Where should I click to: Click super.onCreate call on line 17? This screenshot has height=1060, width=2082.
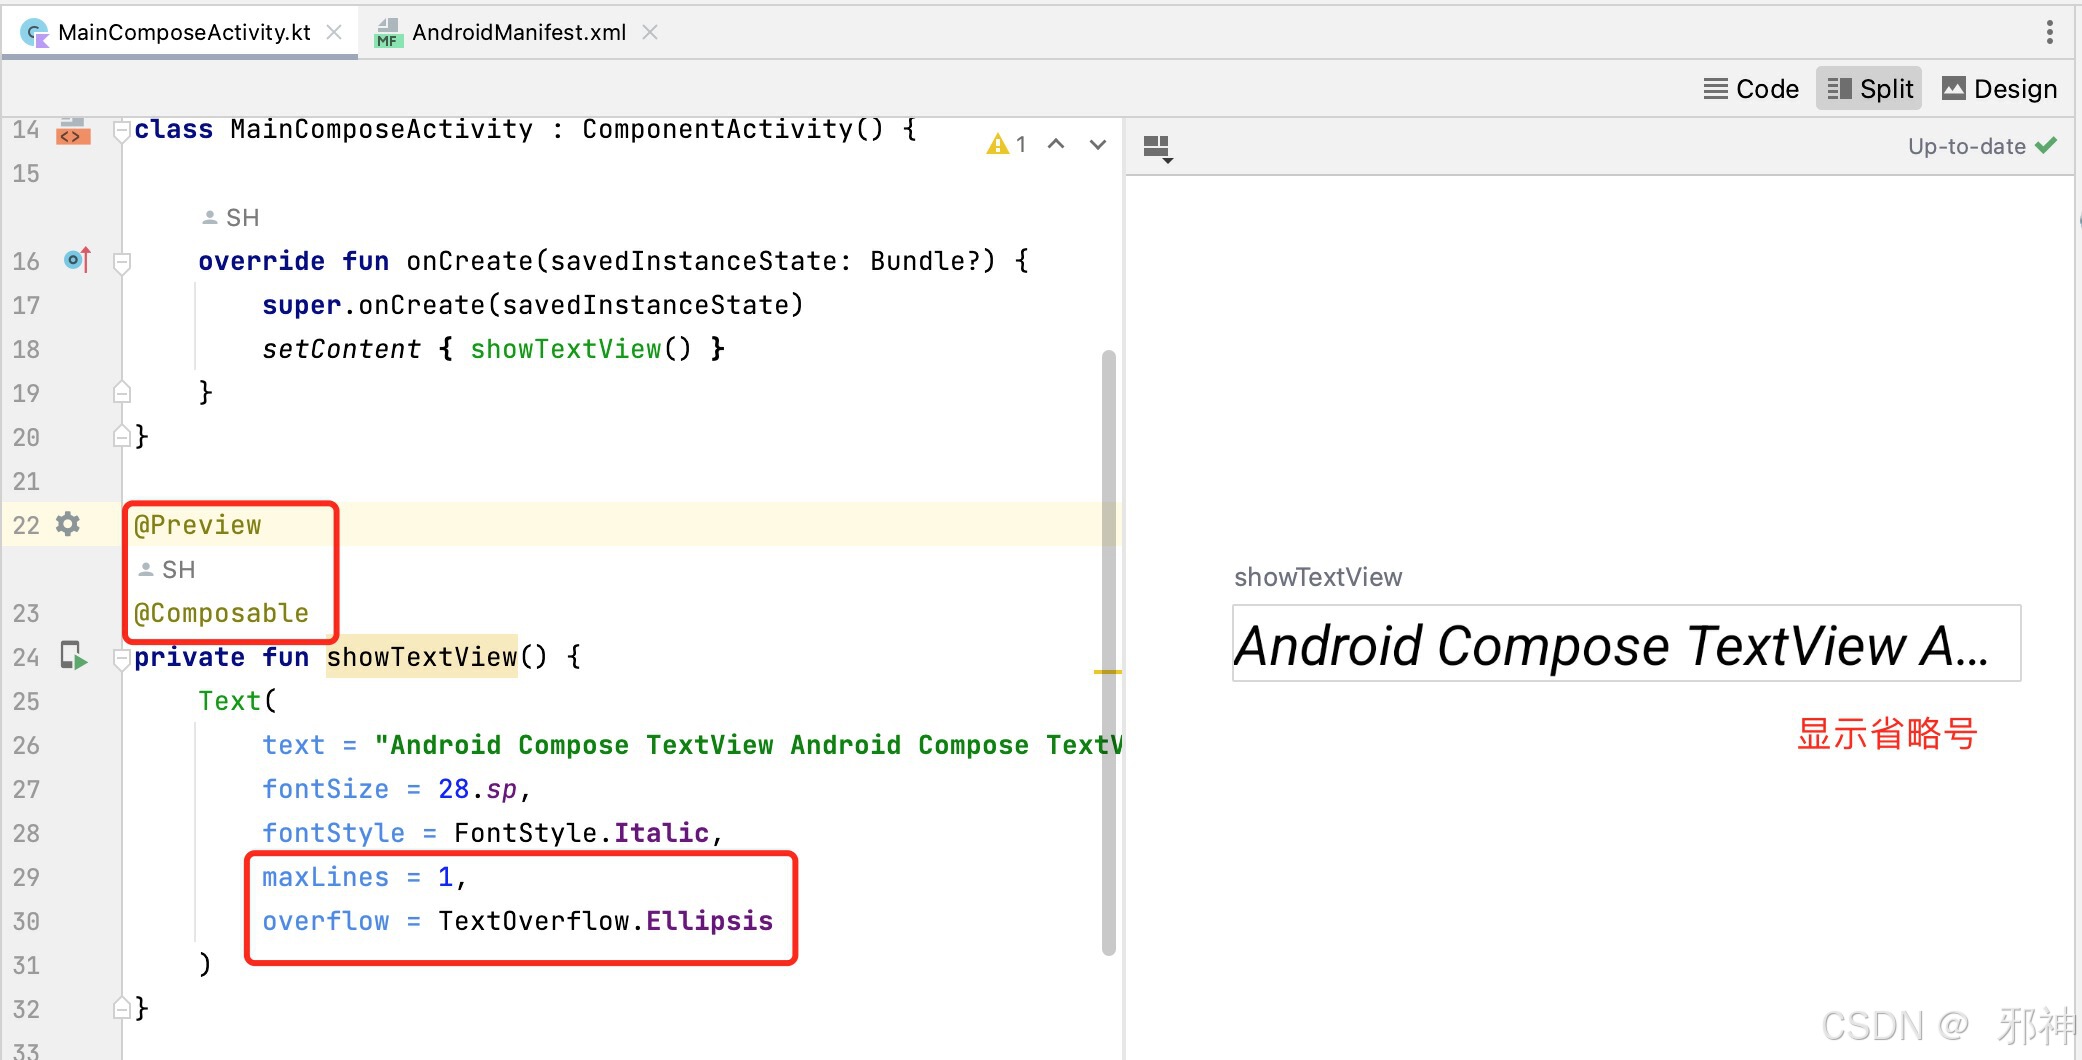click(532, 305)
